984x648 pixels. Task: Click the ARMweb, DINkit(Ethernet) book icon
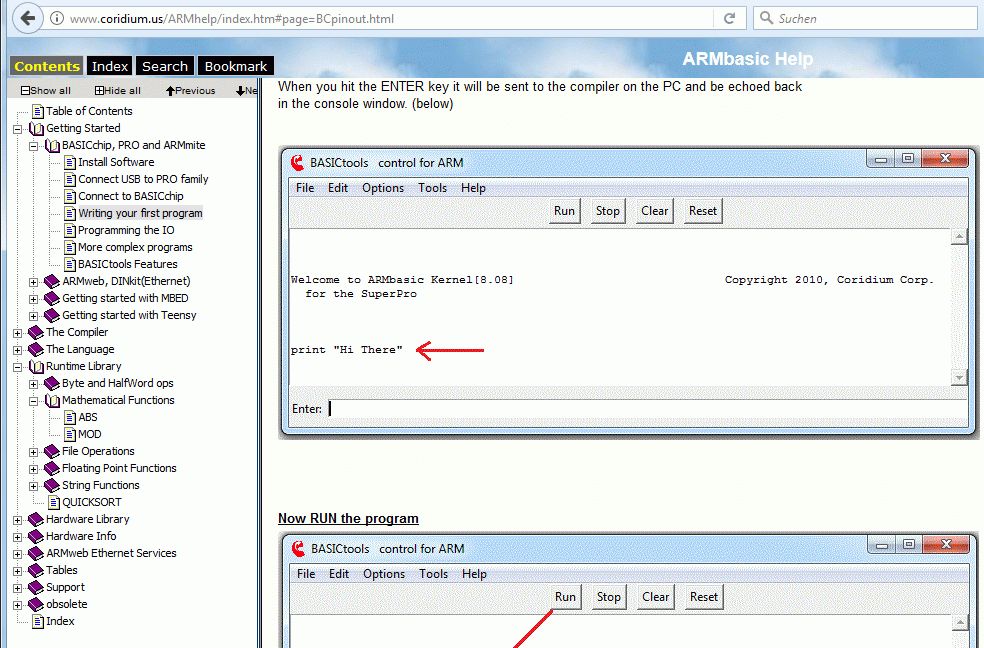point(52,282)
